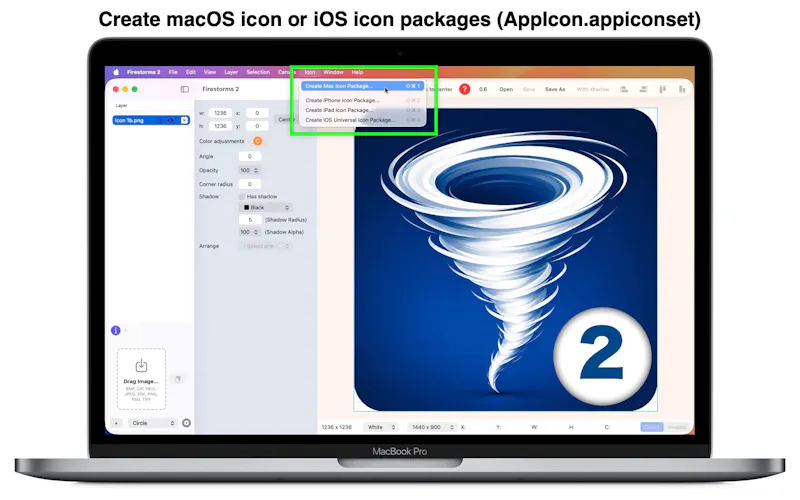
Task: Open the 1440 x 900 canvas size dropdown
Action: click(x=432, y=427)
